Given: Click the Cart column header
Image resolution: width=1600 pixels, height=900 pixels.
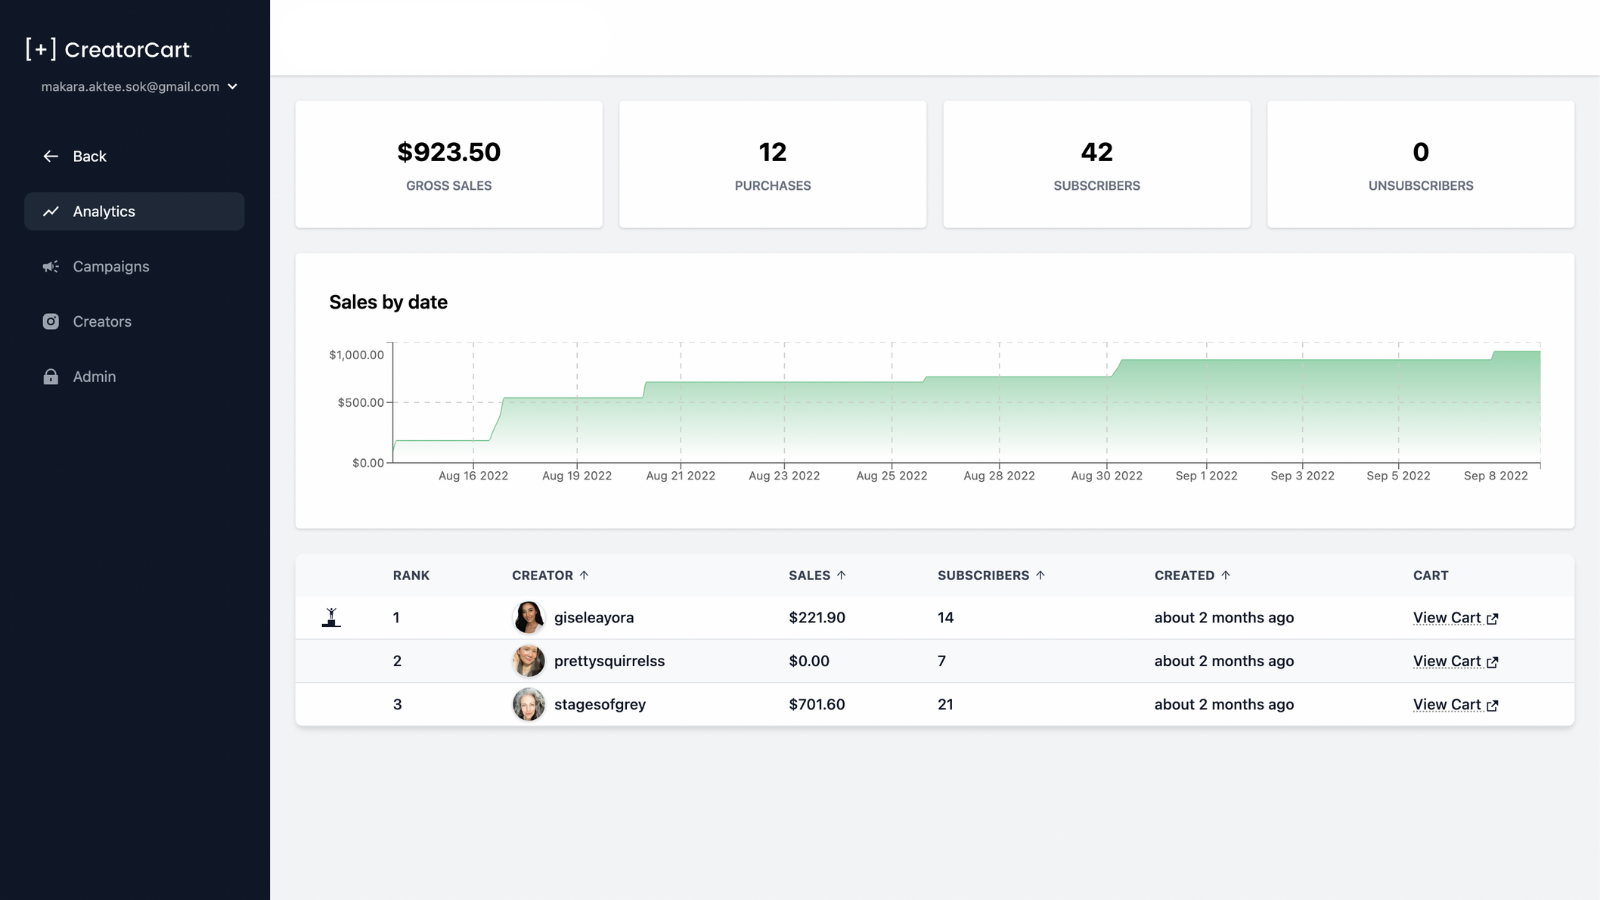Looking at the screenshot, I should 1431,575.
